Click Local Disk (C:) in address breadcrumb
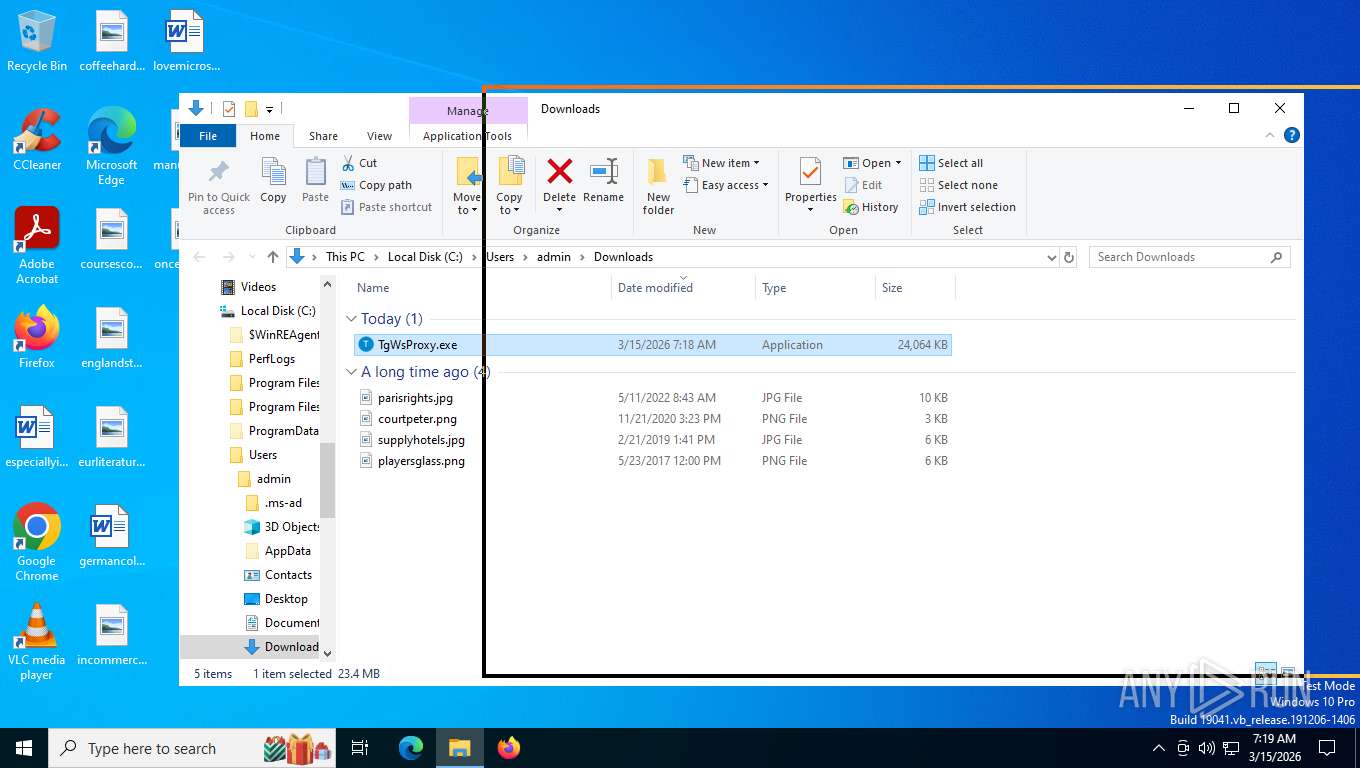This screenshot has height=768, width=1360. point(425,257)
